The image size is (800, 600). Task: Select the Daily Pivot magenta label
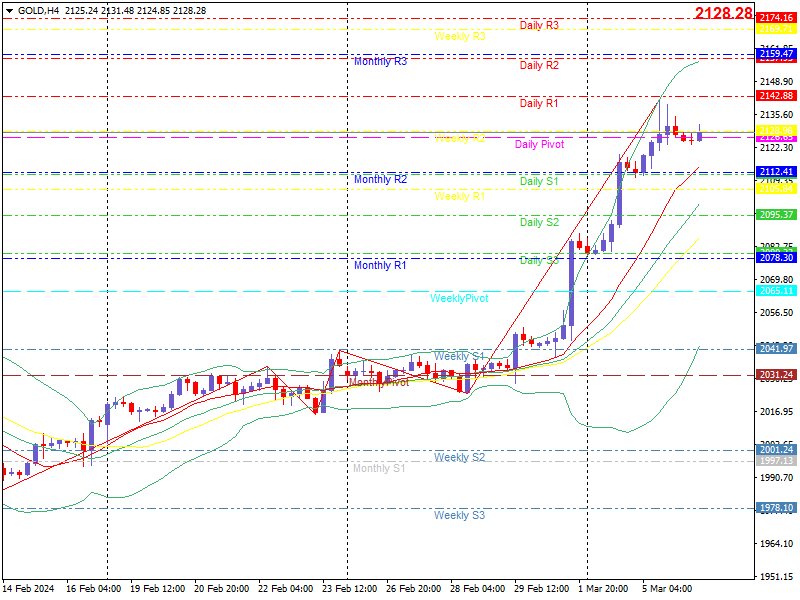(539, 144)
